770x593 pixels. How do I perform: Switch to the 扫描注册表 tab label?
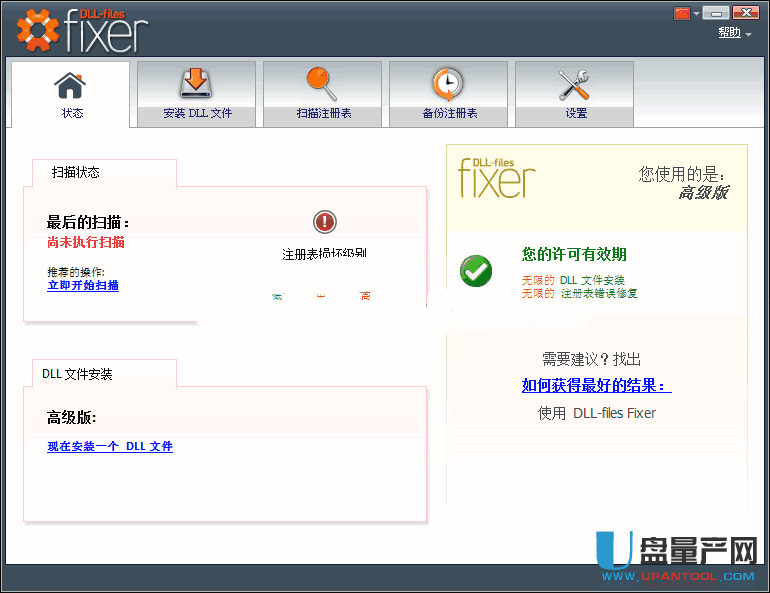click(323, 113)
